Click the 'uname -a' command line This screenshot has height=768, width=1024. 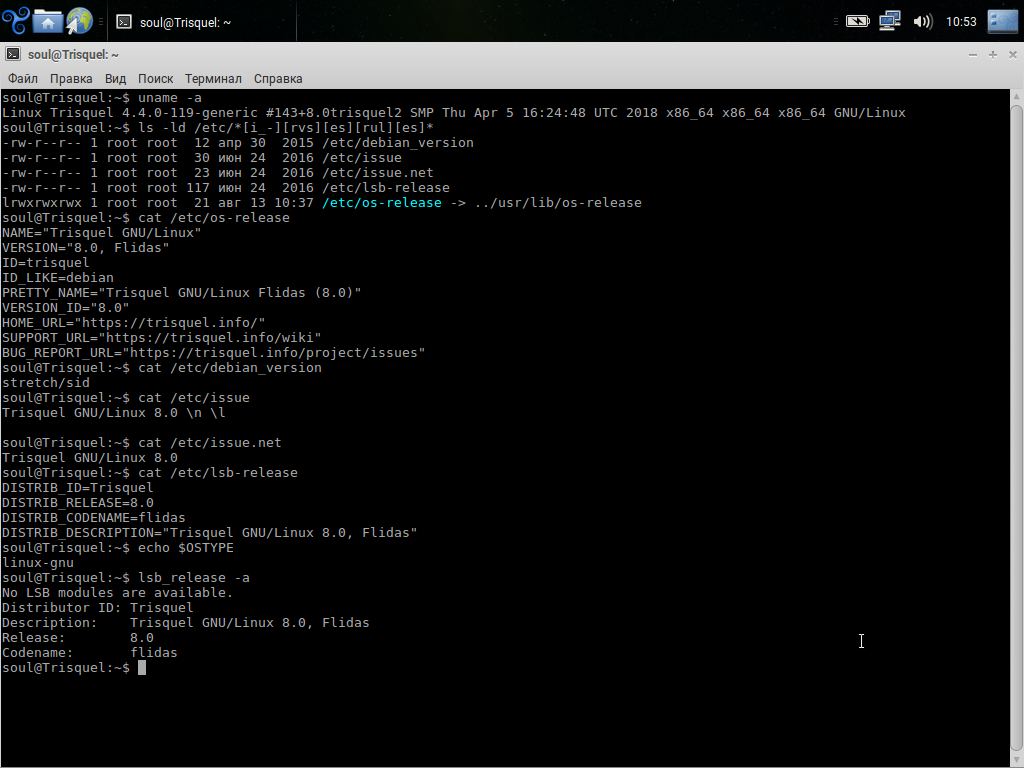pos(102,98)
